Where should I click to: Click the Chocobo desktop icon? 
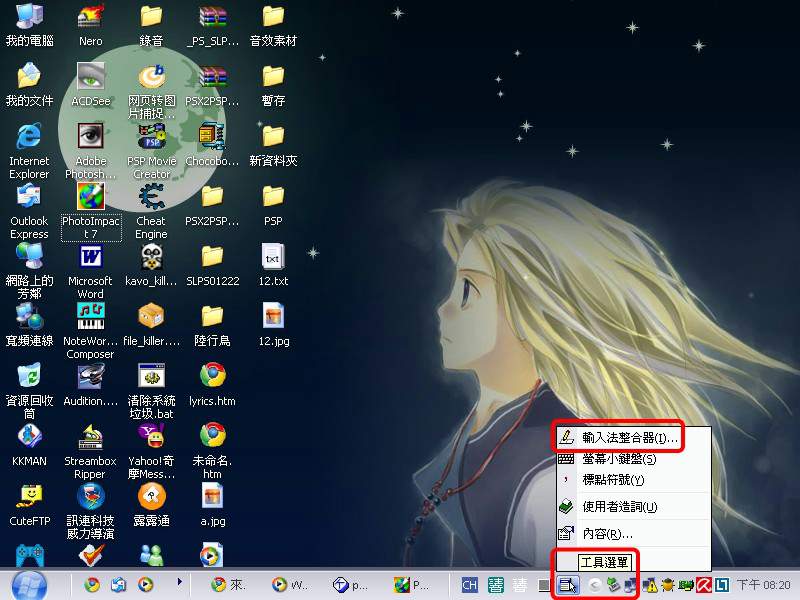click(212, 145)
